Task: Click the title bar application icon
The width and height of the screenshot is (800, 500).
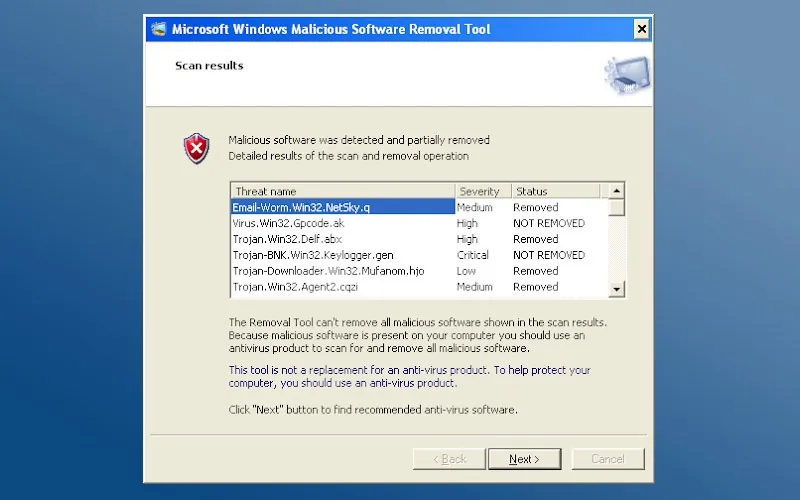Action: coord(159,29)
